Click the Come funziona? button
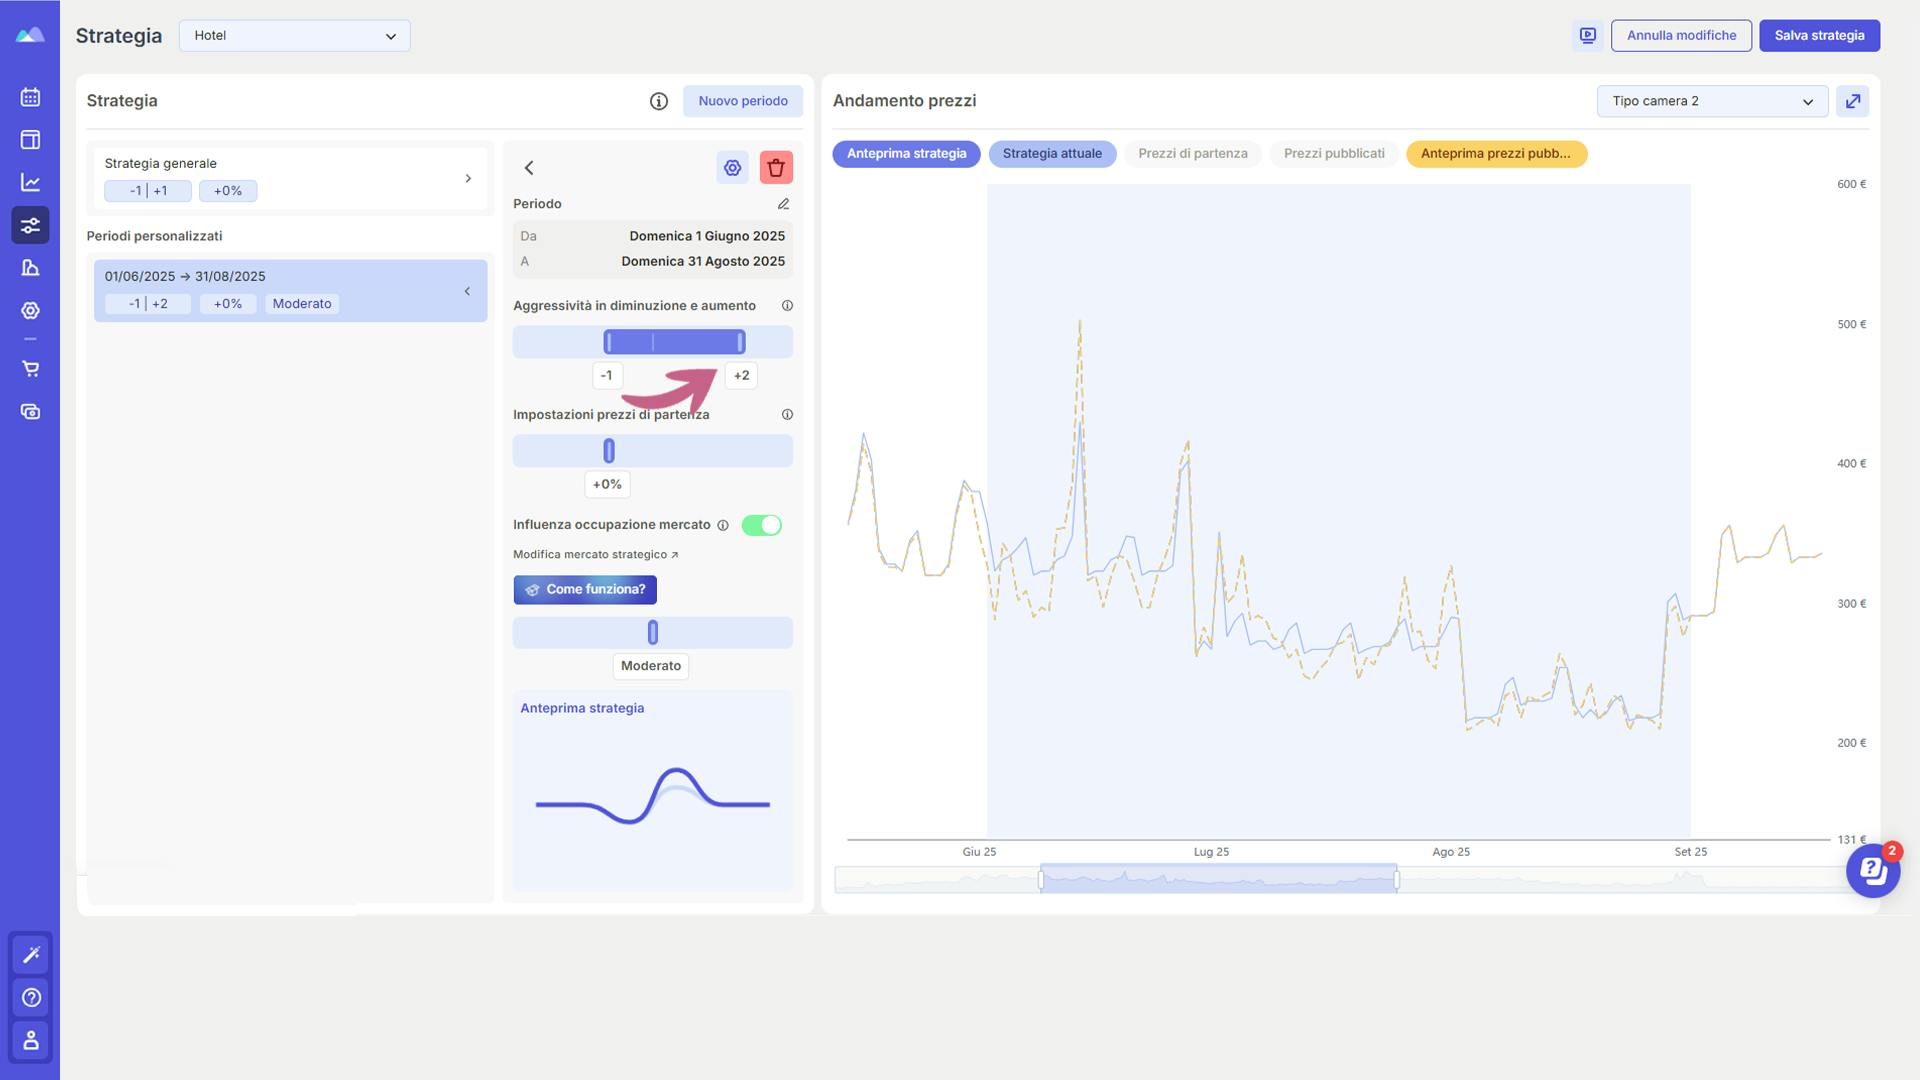This screenshot has width=1920, height=1080. point(585,590)
